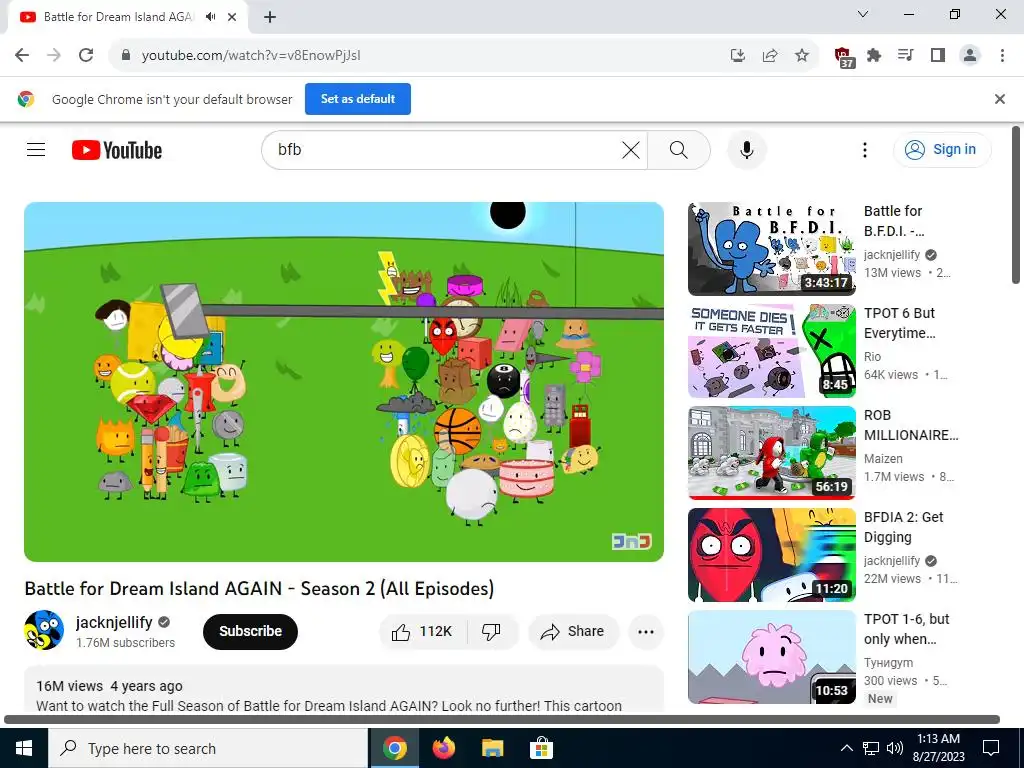The height and width of the screenshot is (768, 1024).
Task: Like the video with thumbs up
Action: (x=423, y=632)
